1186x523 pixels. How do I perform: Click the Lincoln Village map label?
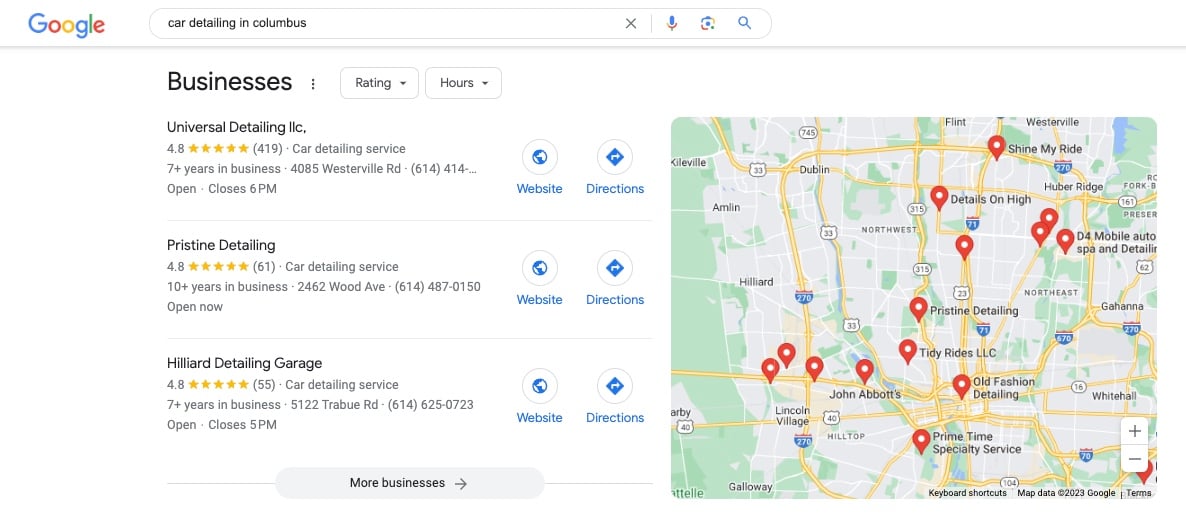[793, 416]
